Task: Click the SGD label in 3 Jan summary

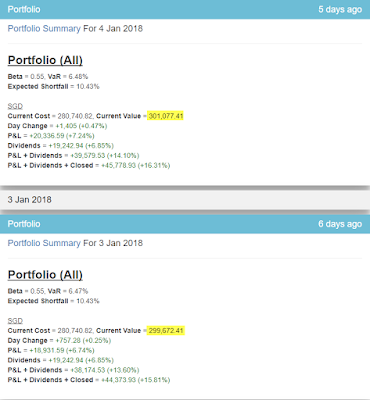Action: (15, 321)
